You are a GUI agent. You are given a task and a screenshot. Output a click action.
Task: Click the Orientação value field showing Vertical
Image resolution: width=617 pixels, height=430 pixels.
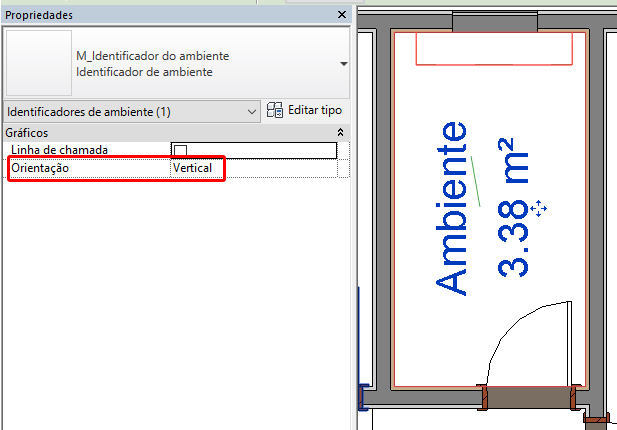pos(254,168)
